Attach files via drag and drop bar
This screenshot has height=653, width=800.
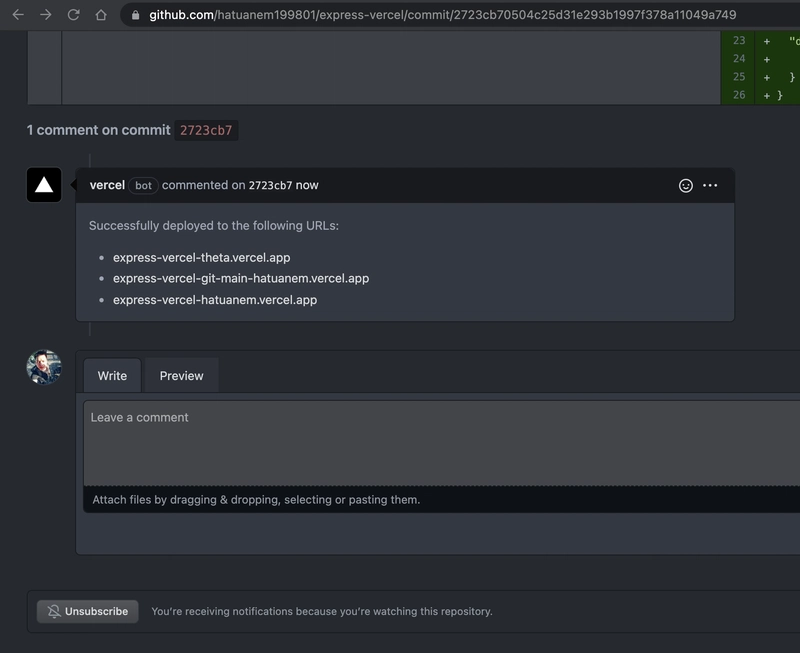(442, 499)
